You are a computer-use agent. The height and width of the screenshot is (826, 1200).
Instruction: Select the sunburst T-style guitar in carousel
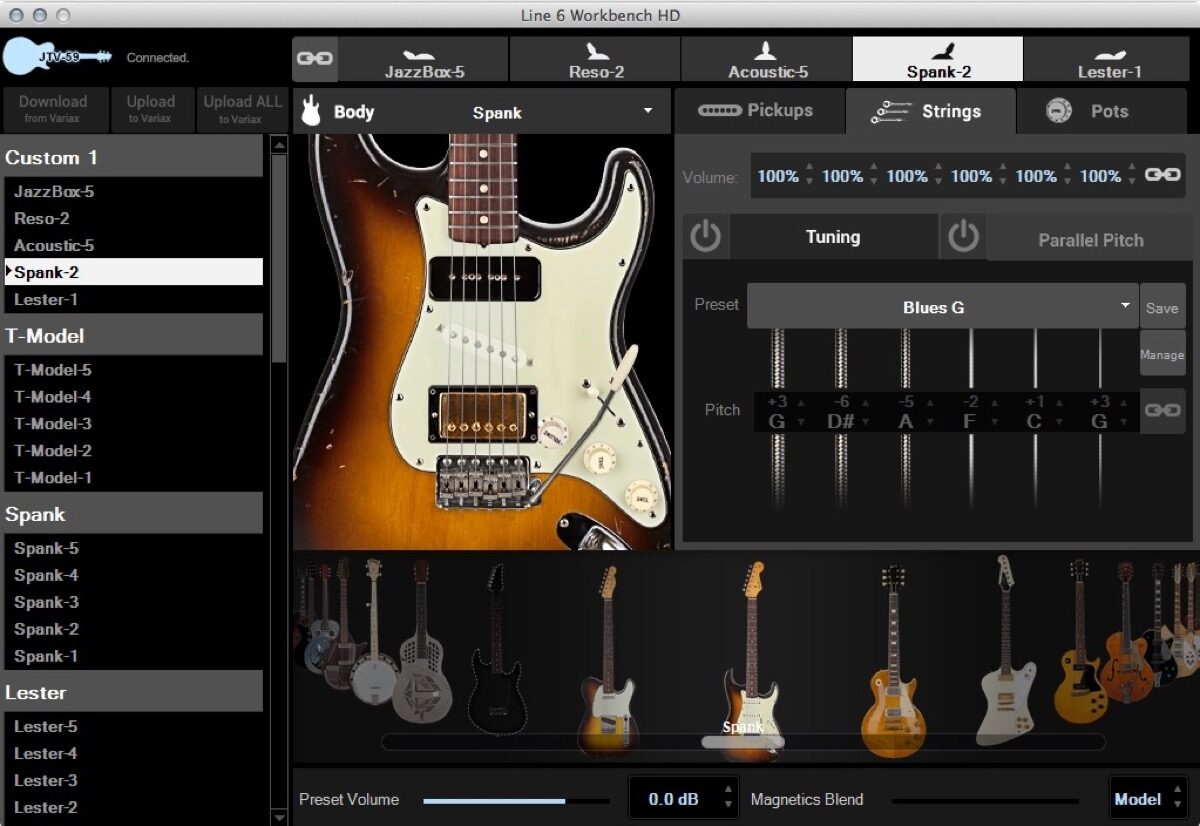(x=608, y=660)
